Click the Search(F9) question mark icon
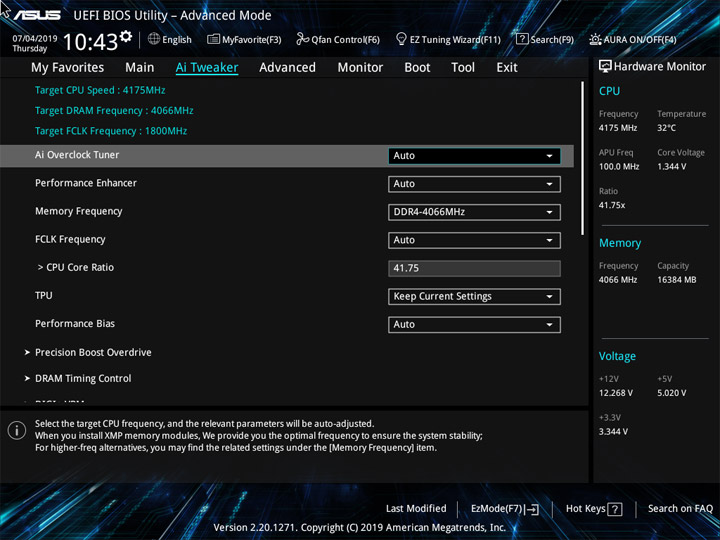Viewport: 720px width, 540px height. click(522, 39)
